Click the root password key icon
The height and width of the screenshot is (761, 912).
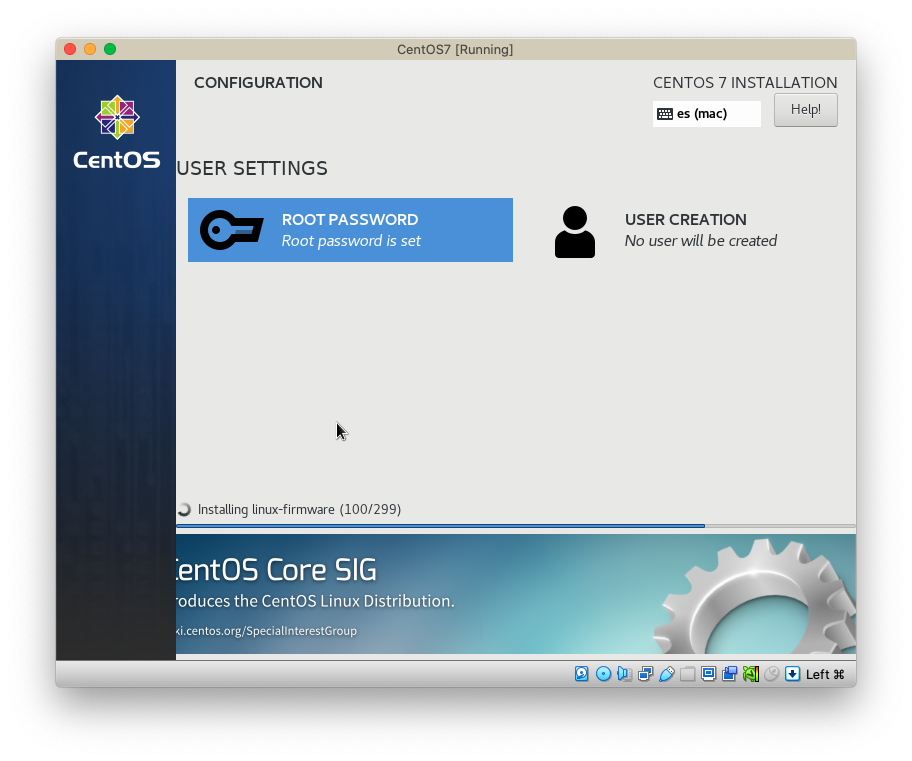click(231, 230)
